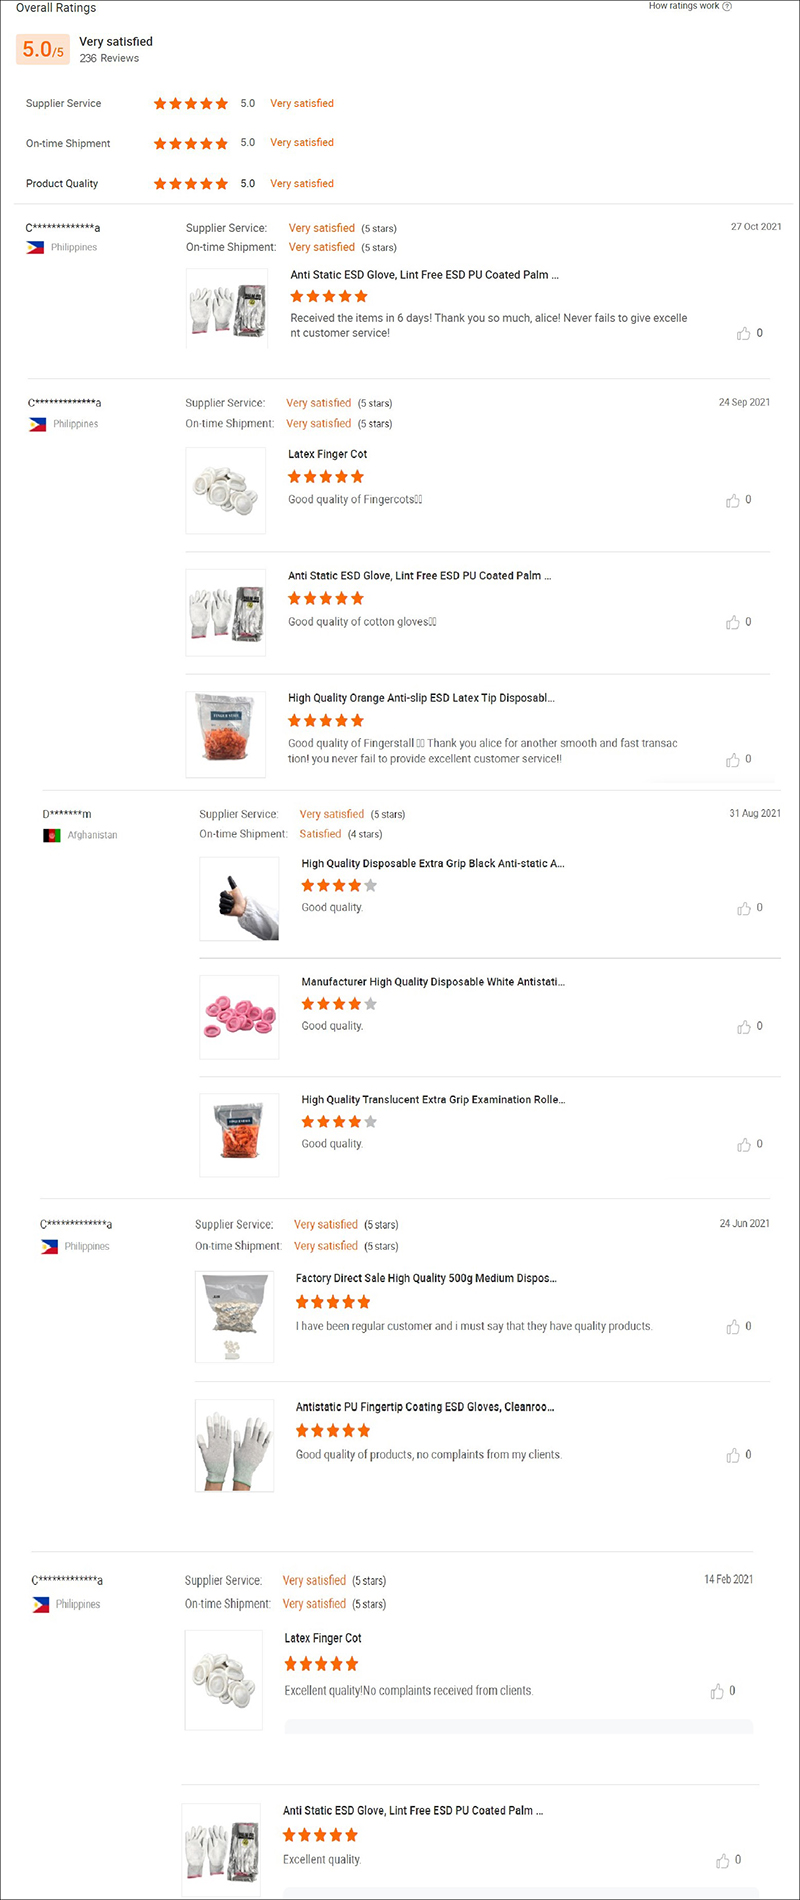Screen dimensions: 800x1900
Task: Click the Very satisfied label for Product Quality
Action: tap(302, 183)
